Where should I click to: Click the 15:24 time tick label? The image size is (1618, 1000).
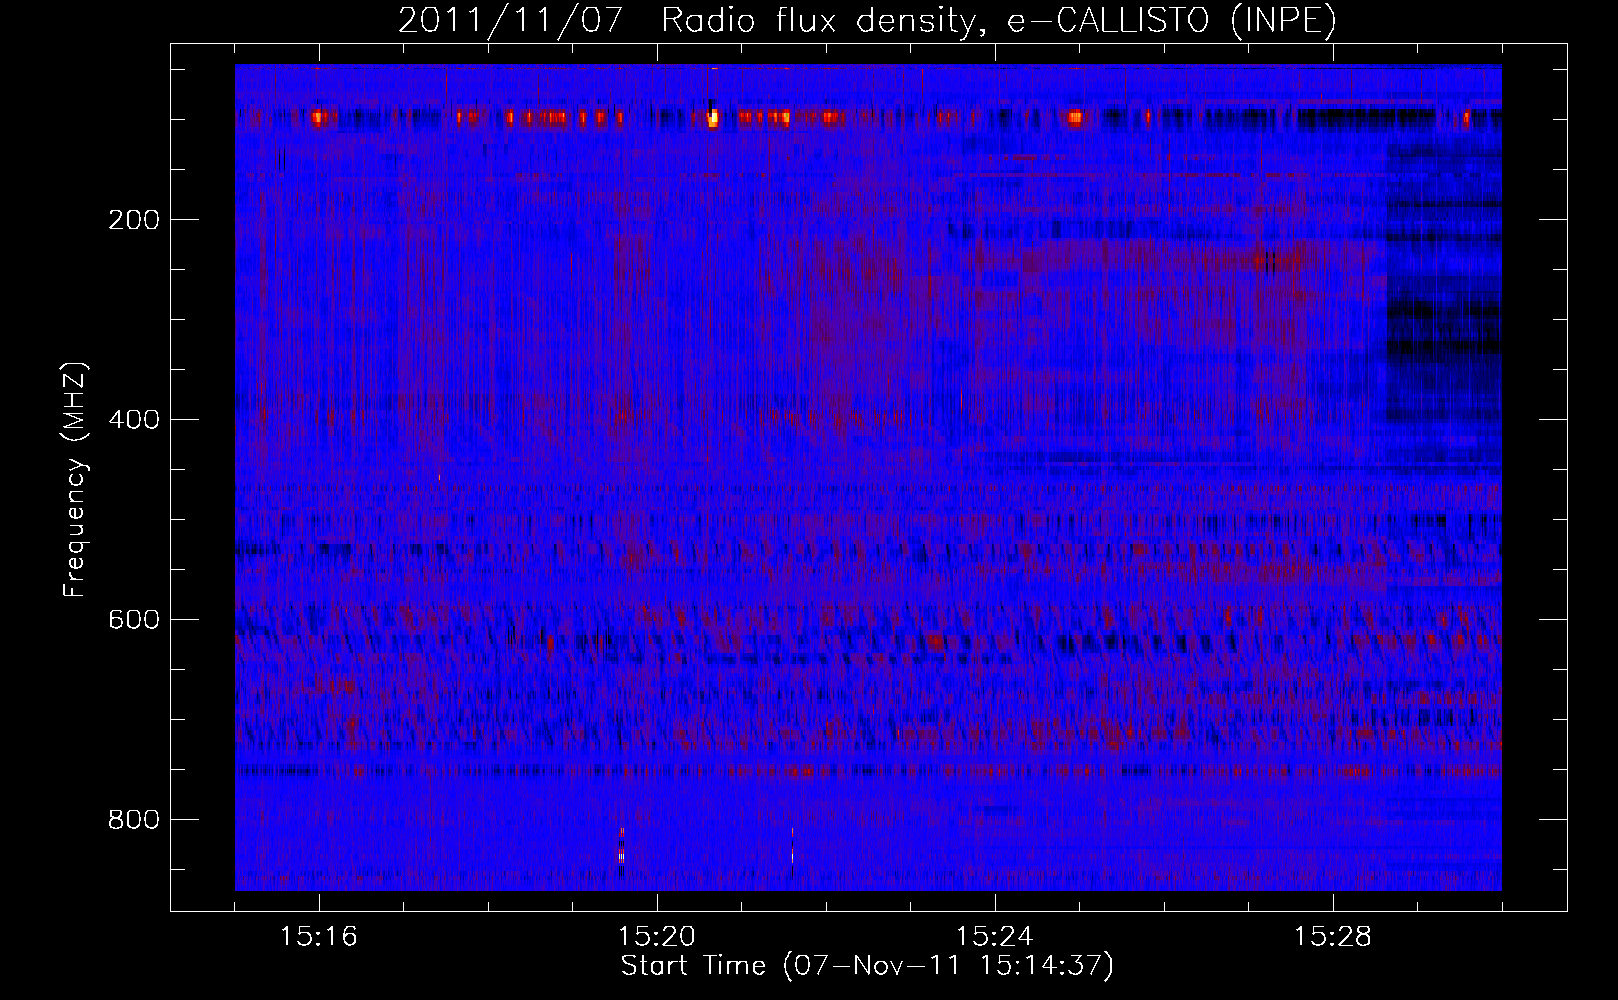pos(995,937)
